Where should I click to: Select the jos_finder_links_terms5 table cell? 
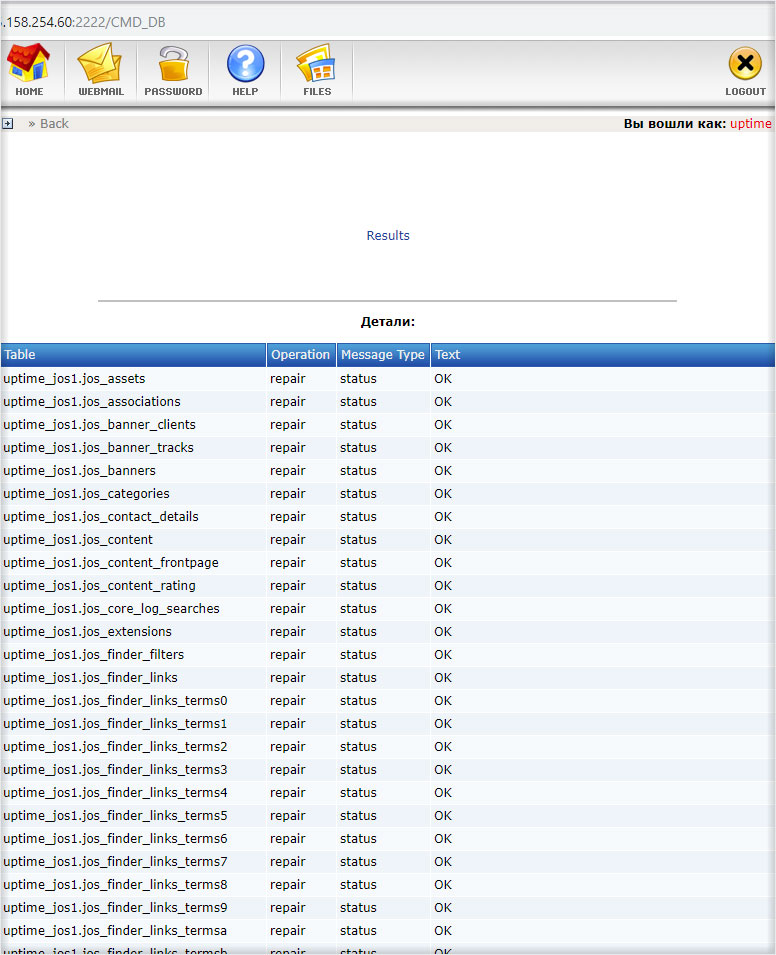pyautogui.click(x=133, y=816)
